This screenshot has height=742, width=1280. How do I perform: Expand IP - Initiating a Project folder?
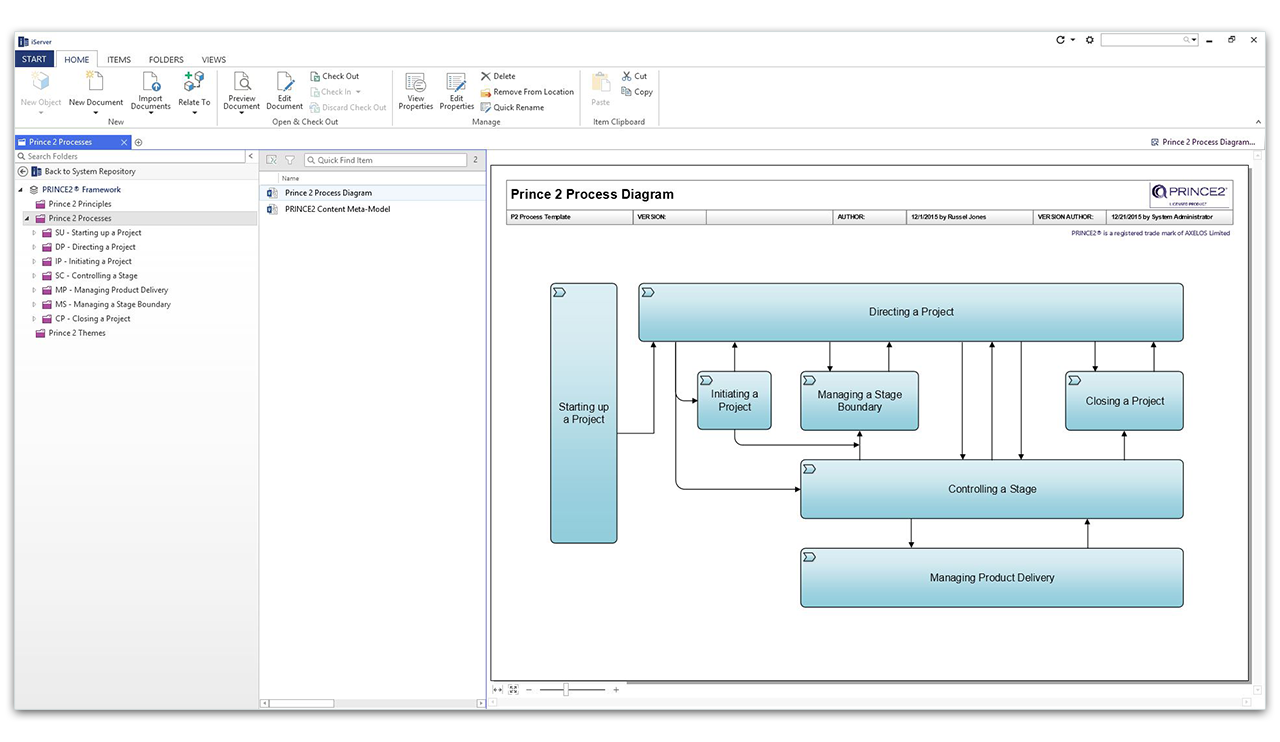[34, 261]
